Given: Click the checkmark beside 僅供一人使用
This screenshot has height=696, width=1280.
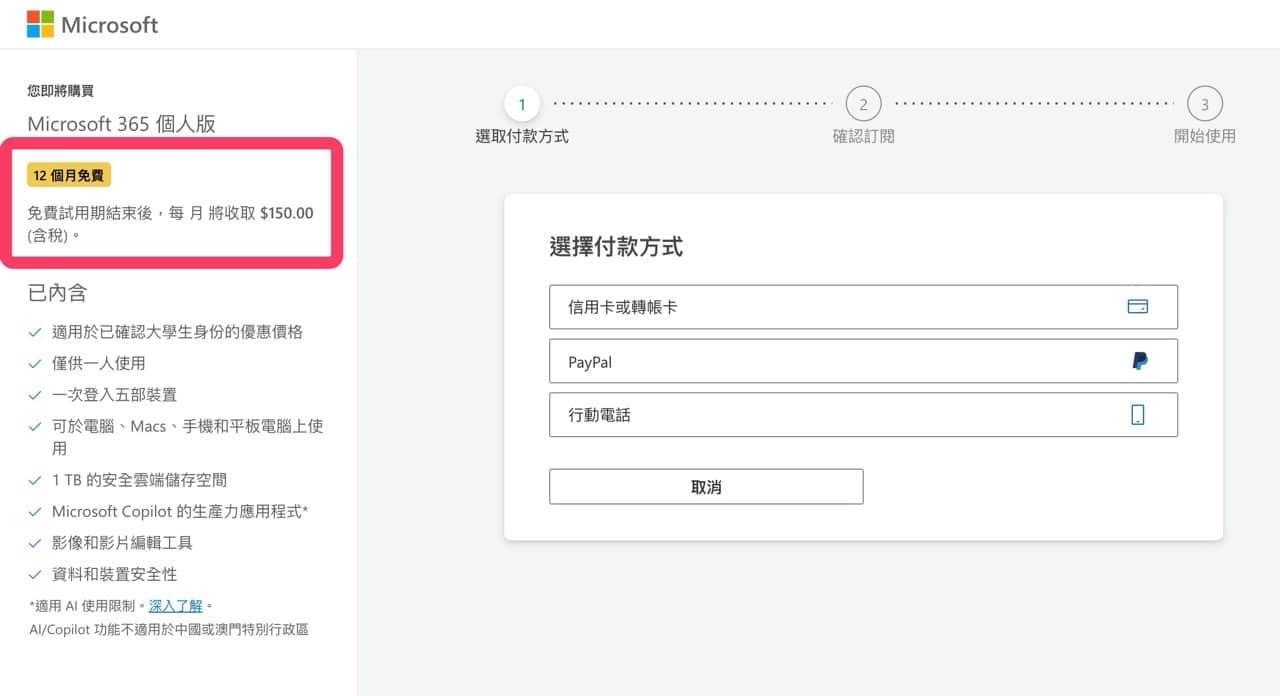Looking at the screenshot, I should (x=35, y=362).
